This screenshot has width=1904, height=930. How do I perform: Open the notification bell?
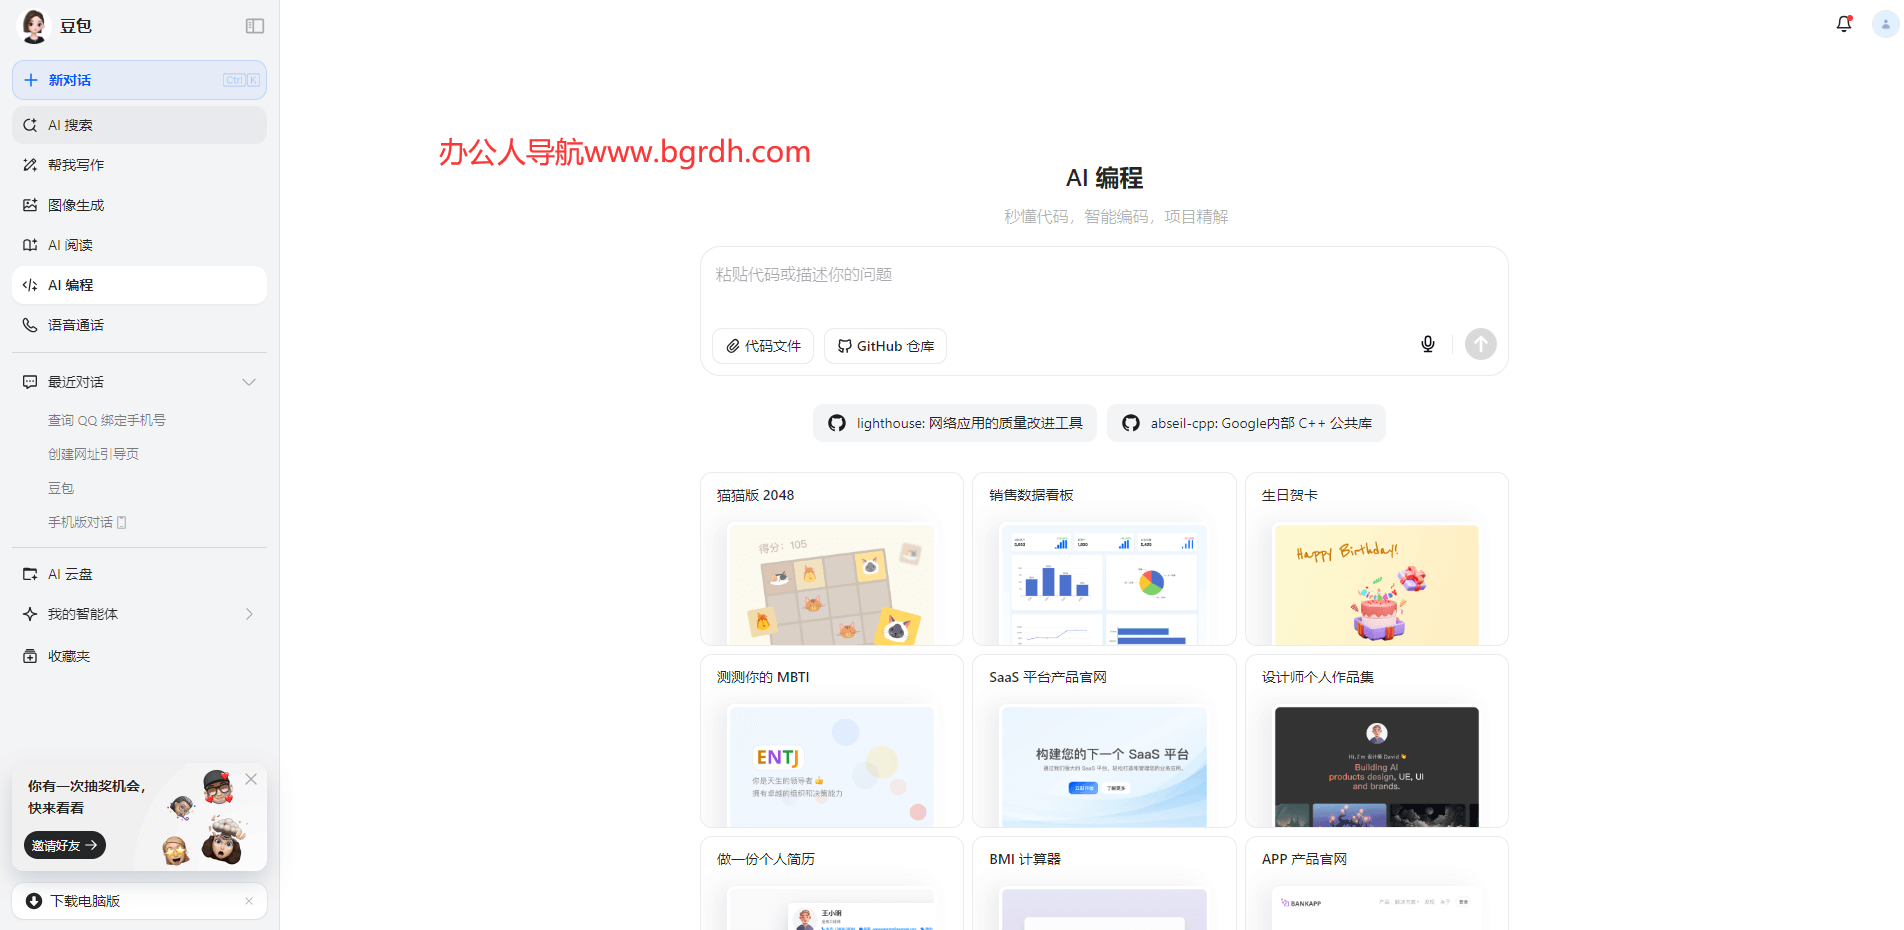click(1843, 23)
